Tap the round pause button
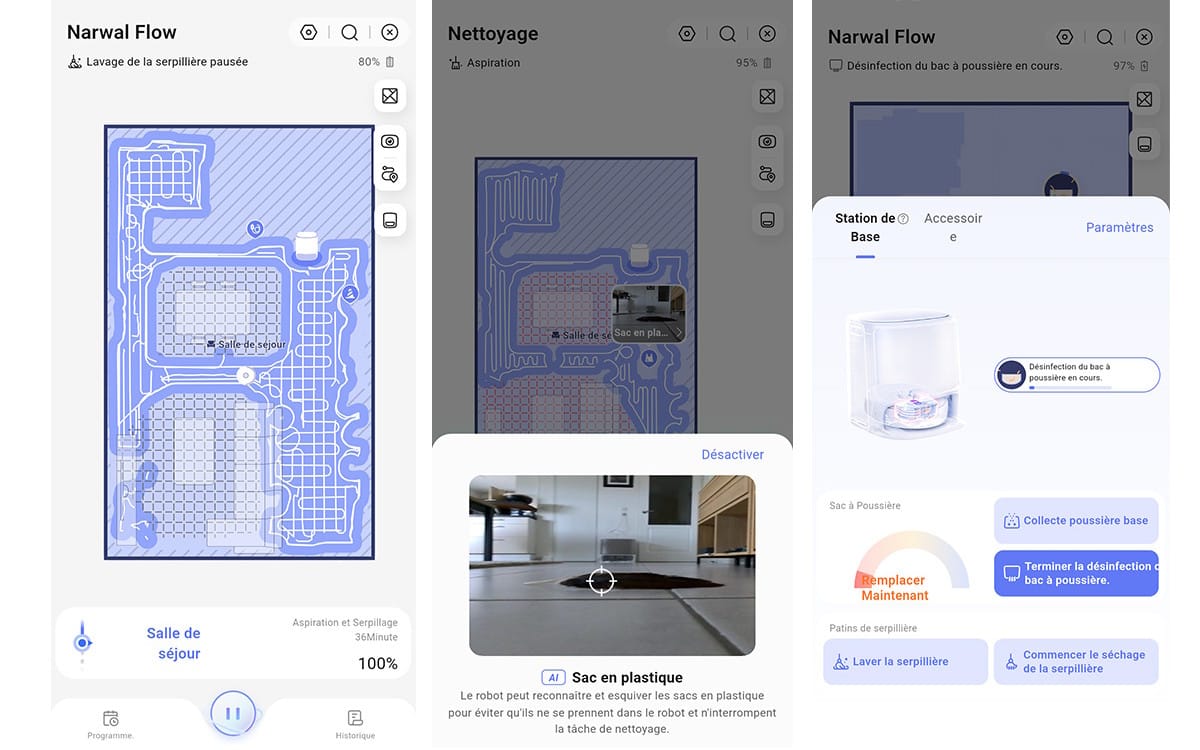This screenshot has width=1200, height=750. coord(233,714)
